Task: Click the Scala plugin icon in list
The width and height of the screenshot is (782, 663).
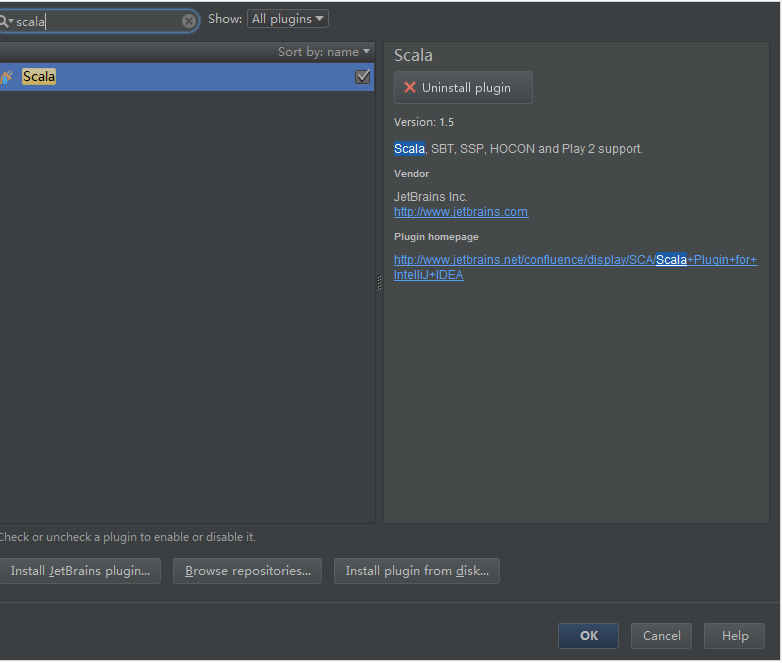Action: [x=6, y=77]
